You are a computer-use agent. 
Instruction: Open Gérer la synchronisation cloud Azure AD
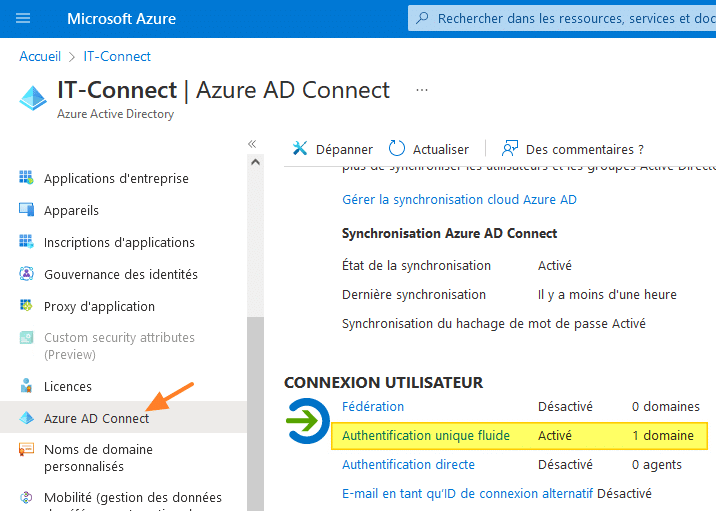[459, 199]
